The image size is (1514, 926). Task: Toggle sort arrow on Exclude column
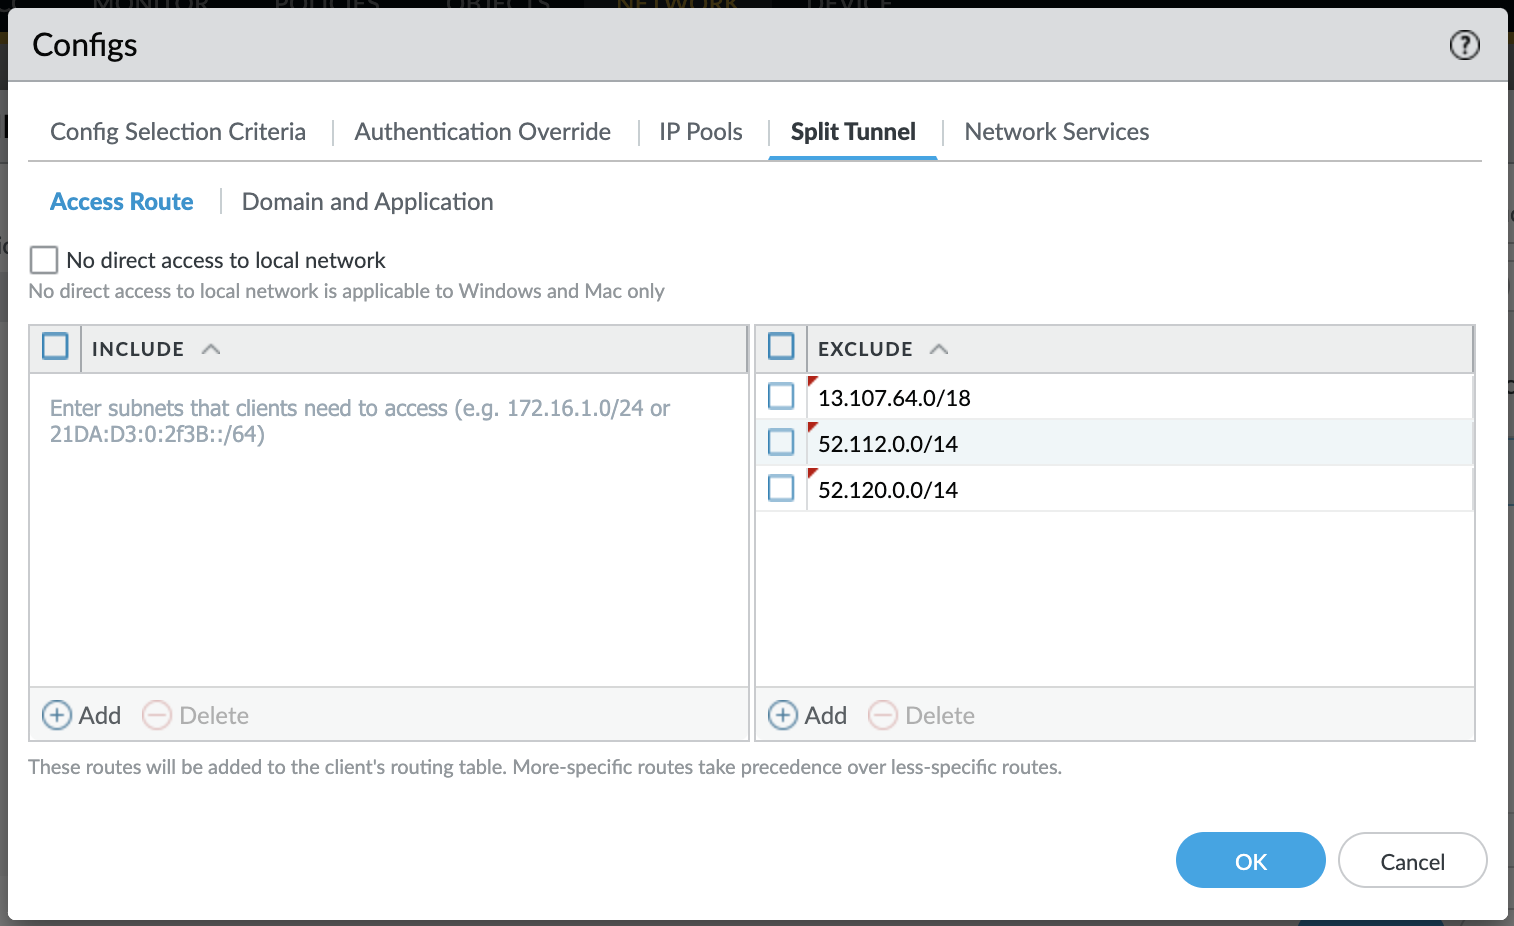coord(938,349)
